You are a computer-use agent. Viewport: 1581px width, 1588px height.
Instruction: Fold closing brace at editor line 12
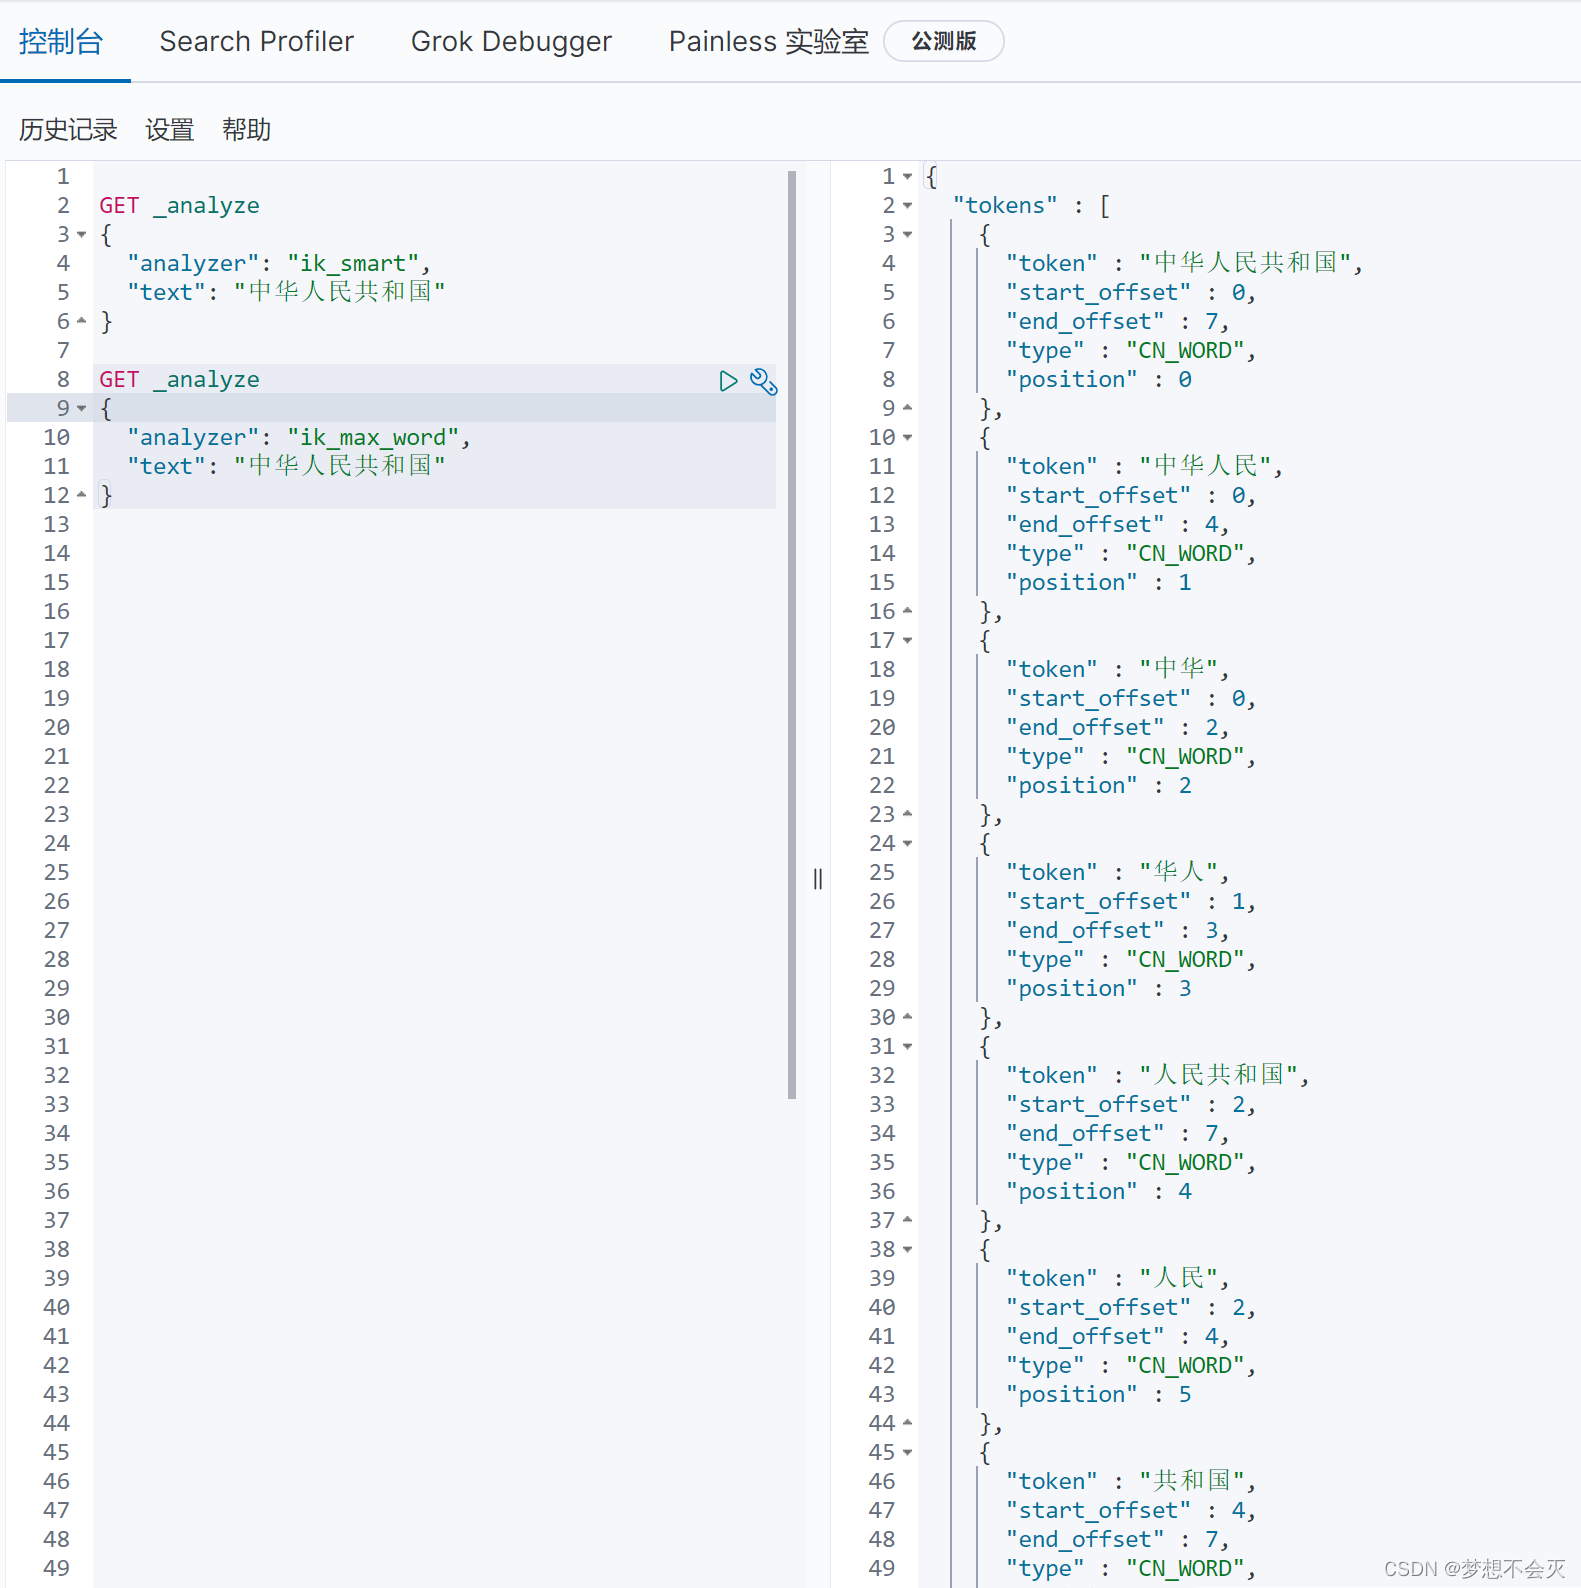point(82,495)
